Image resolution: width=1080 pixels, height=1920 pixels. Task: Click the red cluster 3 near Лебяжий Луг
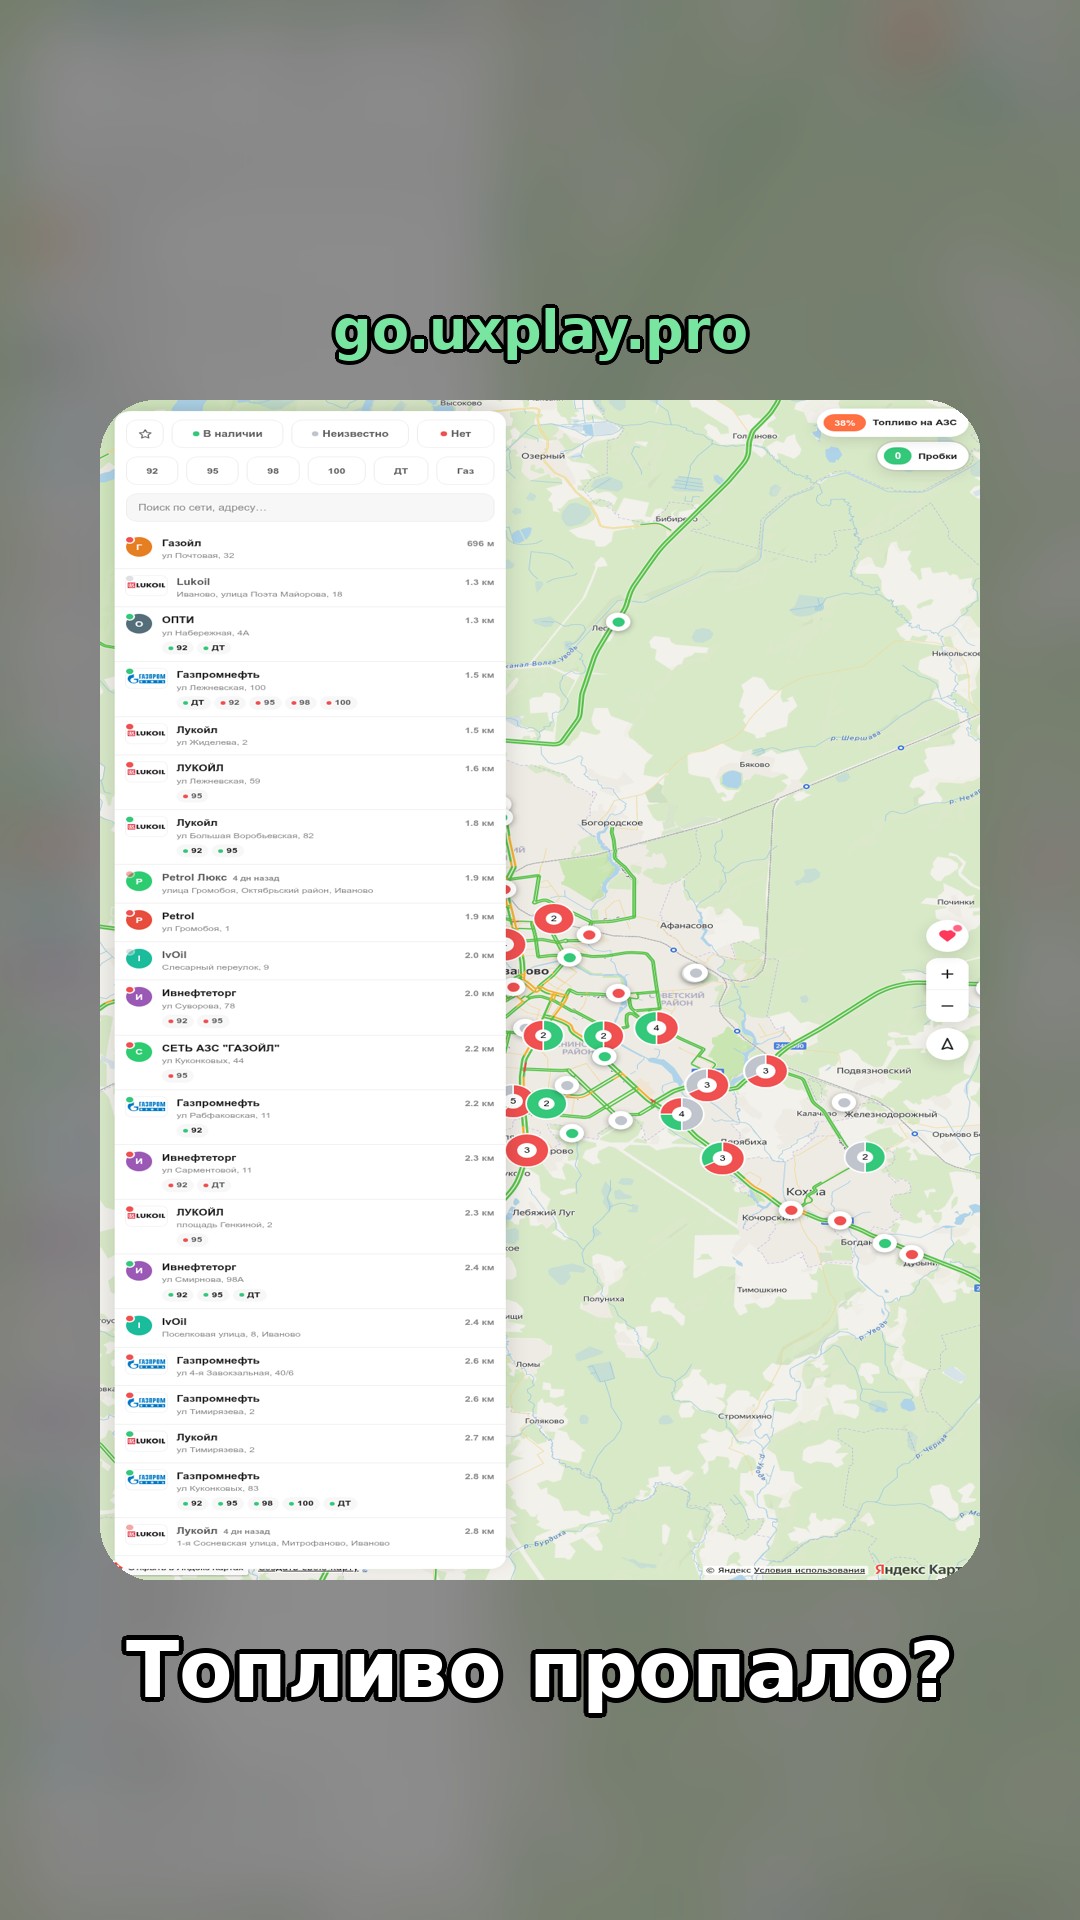527,1150
